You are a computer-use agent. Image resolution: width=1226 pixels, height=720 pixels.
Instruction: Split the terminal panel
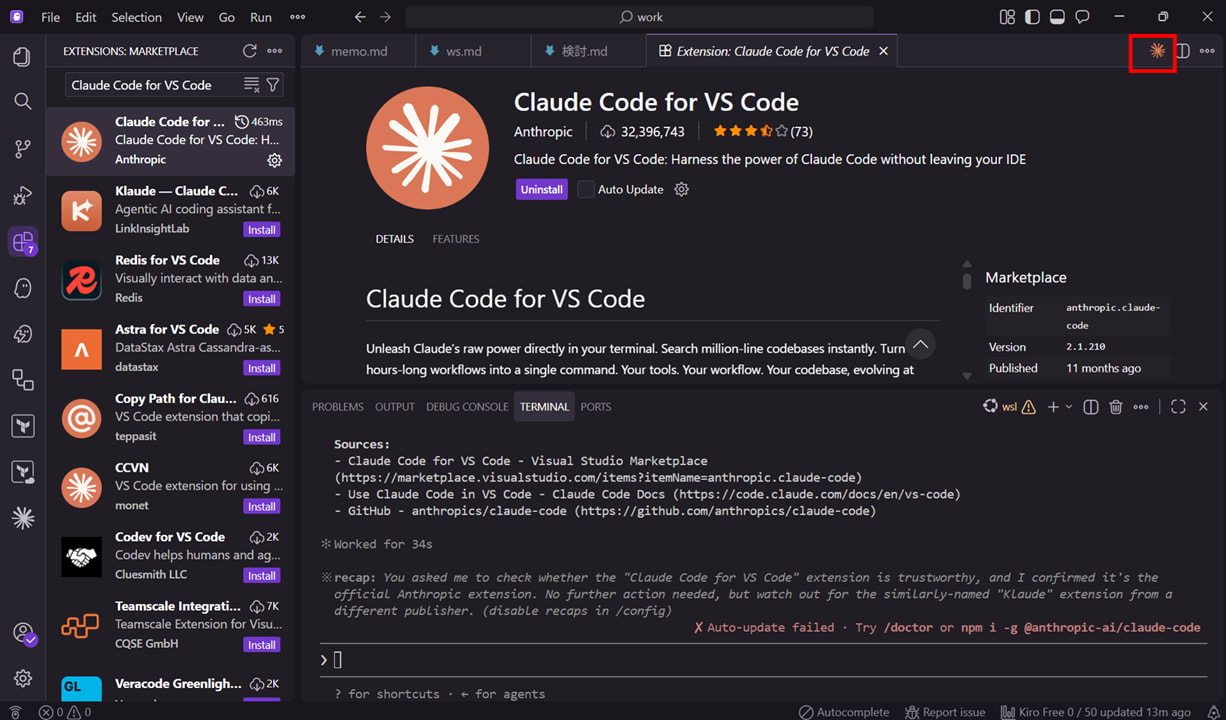[x=1091, y=407]
